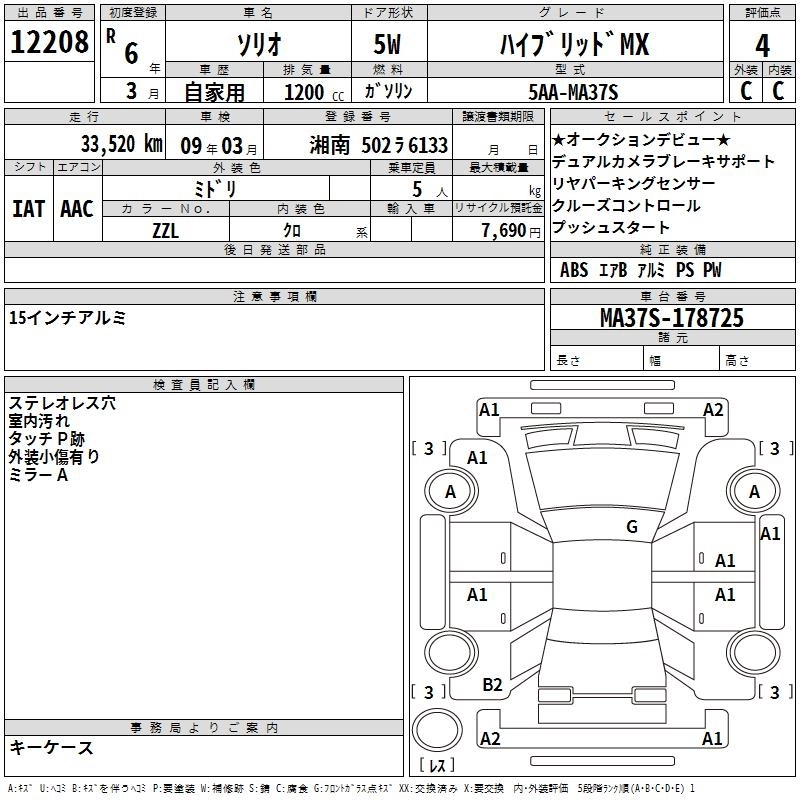This screenshot has height=800, width=800.
Task: Select upper-right wheel circle marked A
Action: coord(754,491)
